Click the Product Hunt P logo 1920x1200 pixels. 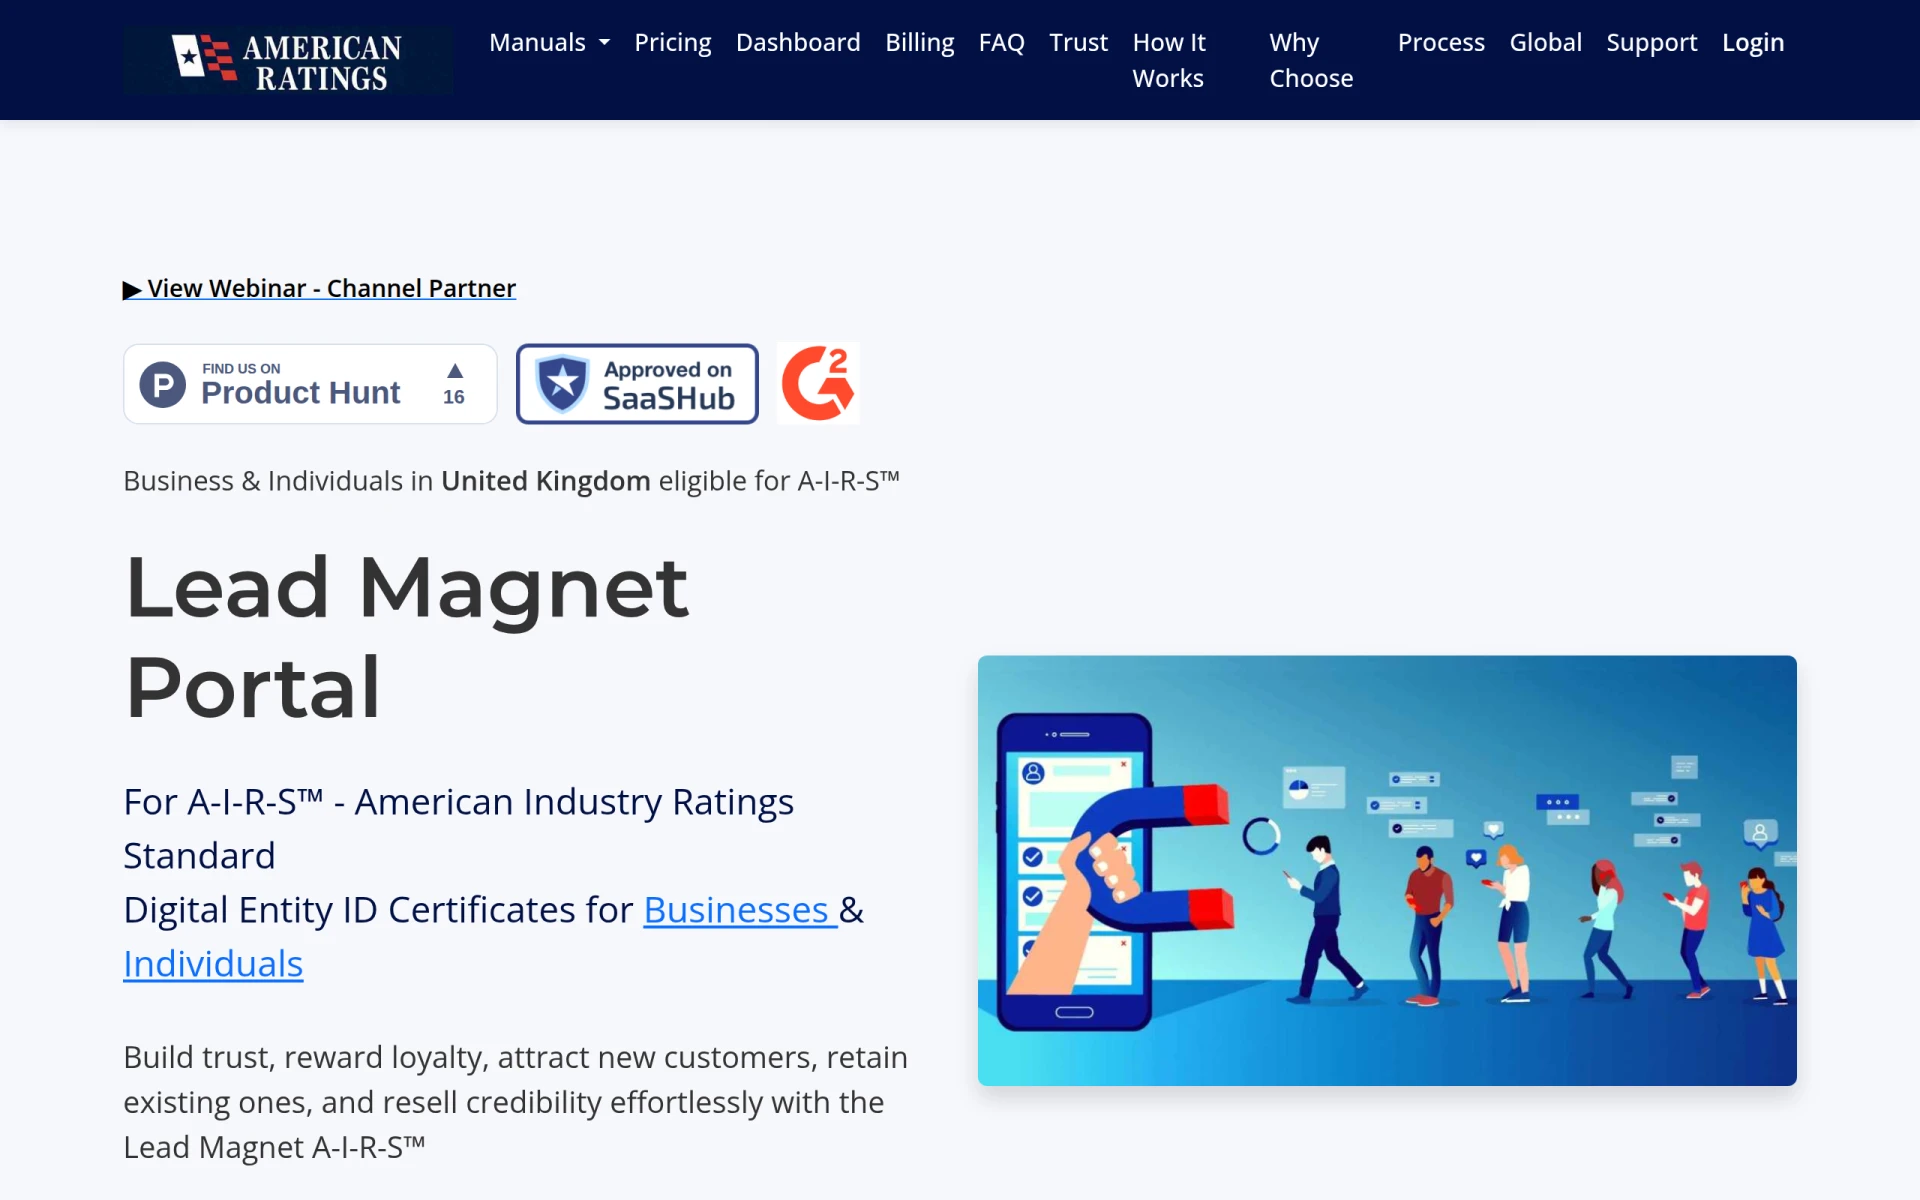tap(163, 384)
